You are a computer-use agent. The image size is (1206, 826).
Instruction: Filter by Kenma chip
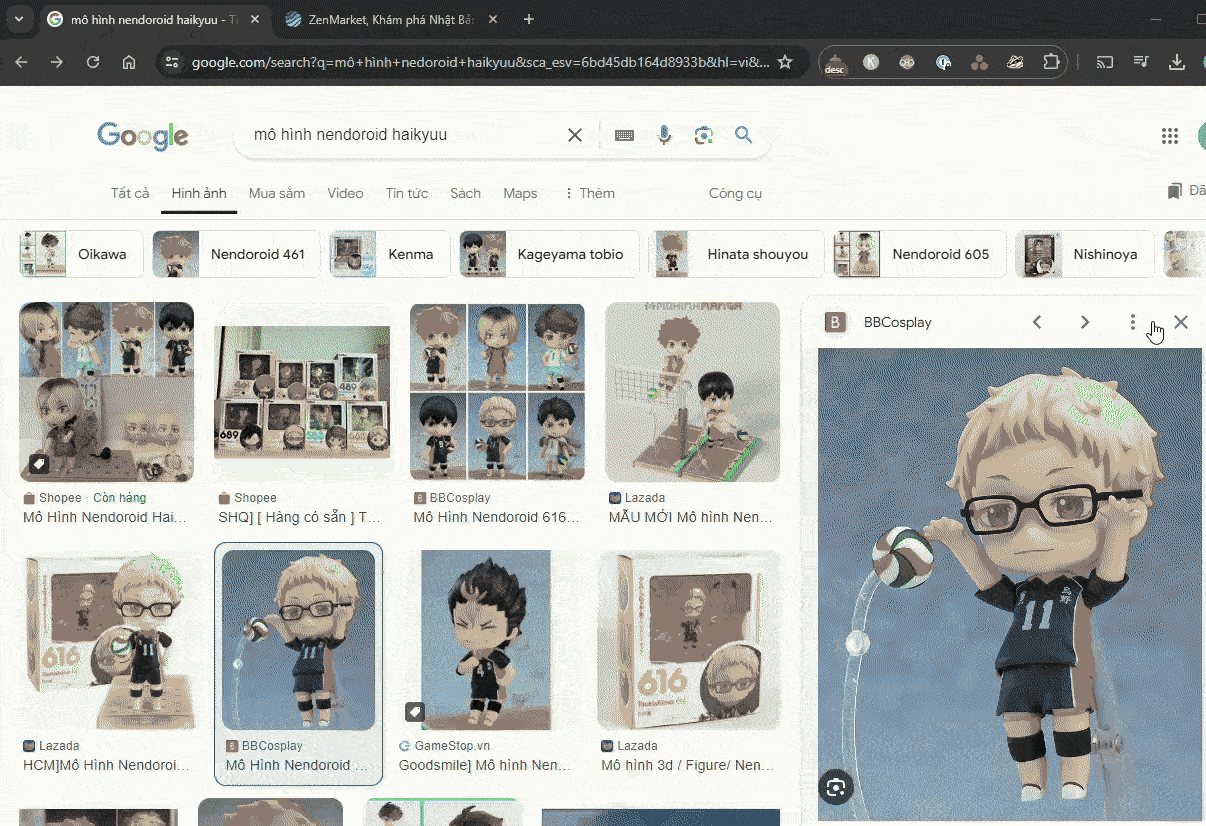[388, 254]
